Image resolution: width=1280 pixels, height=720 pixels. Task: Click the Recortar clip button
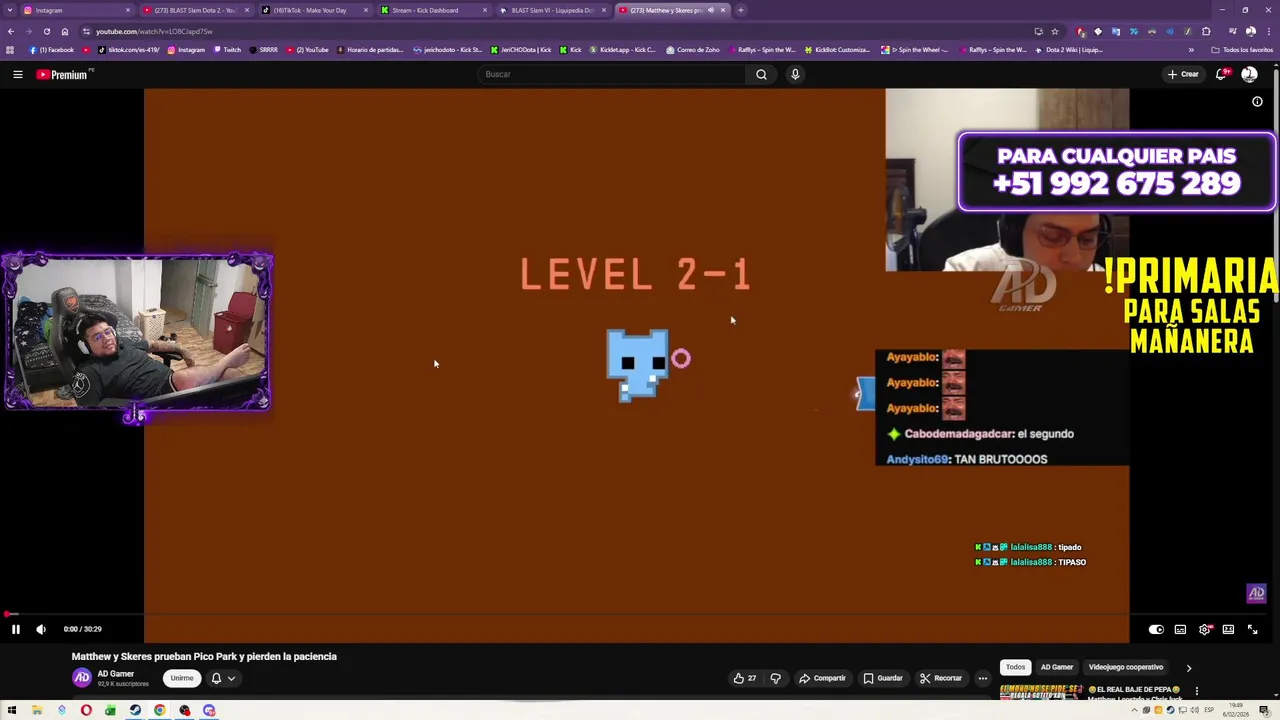point(941,678)
